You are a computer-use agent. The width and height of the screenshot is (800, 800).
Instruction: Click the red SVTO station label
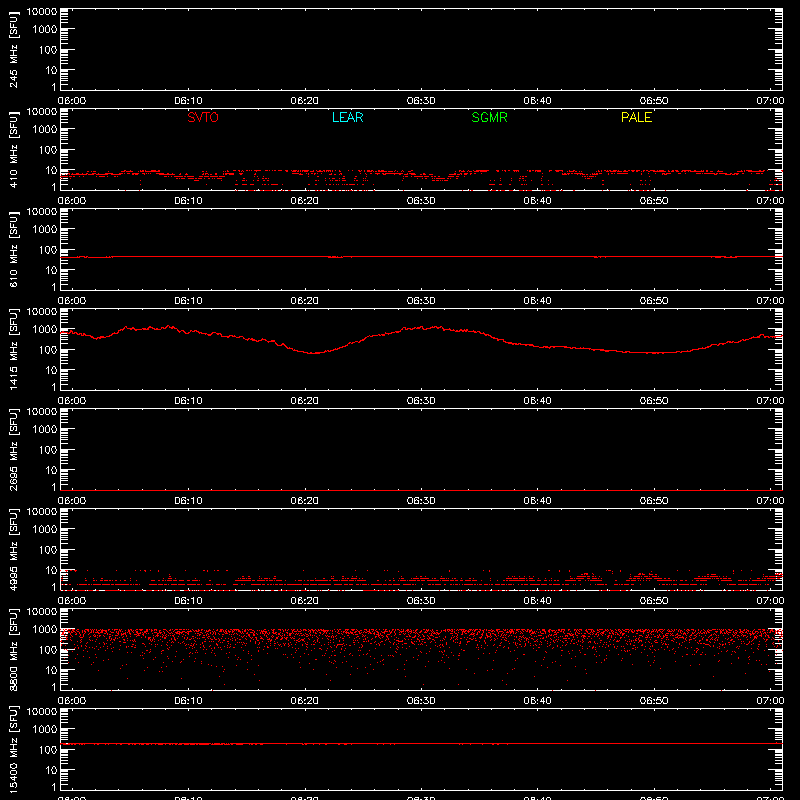(x=203, y=117)
